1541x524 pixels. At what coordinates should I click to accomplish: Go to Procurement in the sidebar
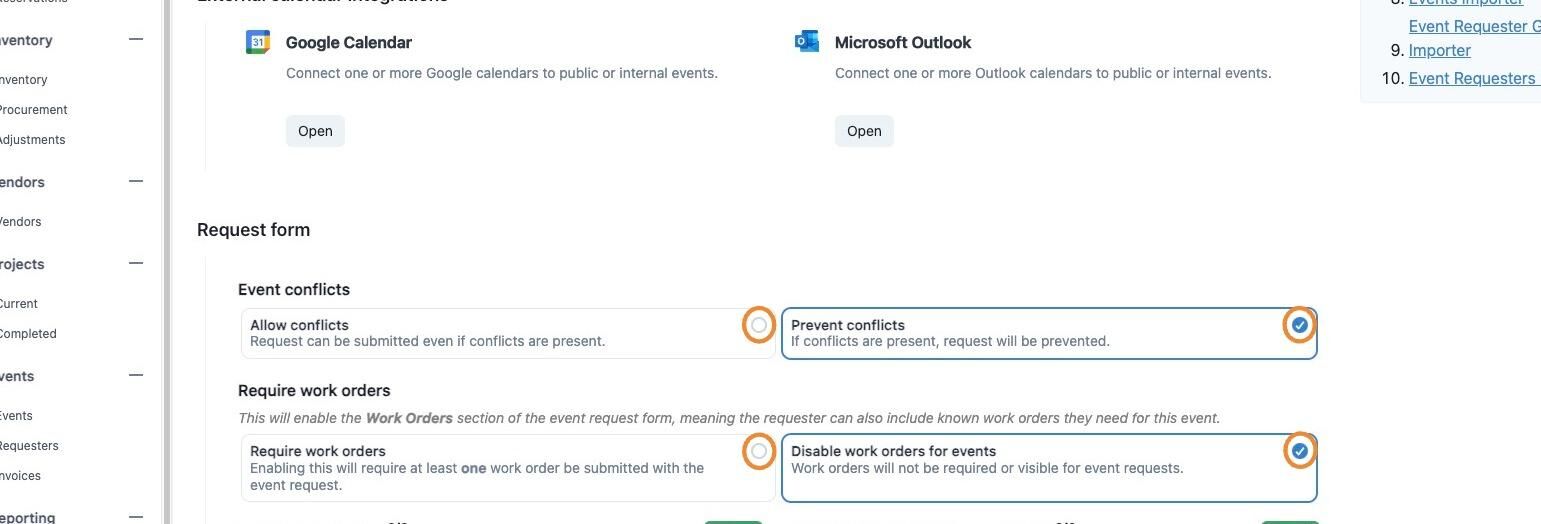pos(33,110)
